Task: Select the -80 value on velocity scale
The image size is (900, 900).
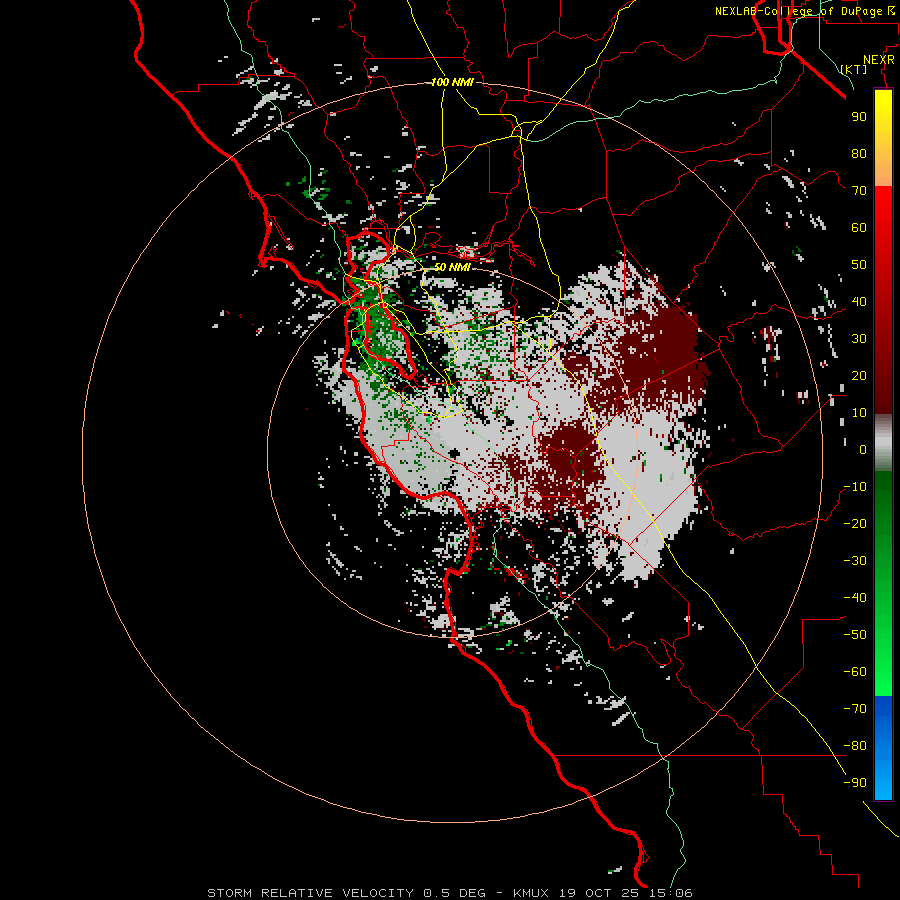Action: coord(855,746)
